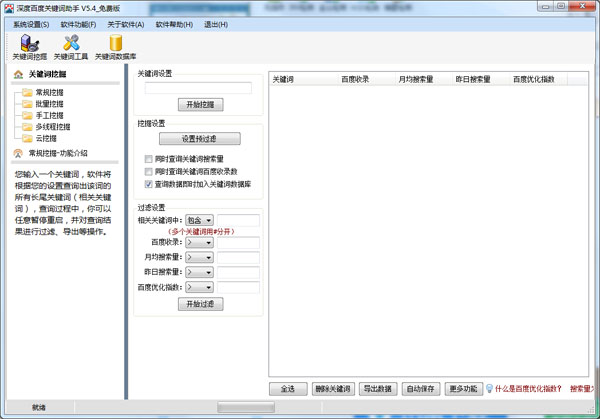
Task: Open the 系统设置(S) menu
Action: [31, 24]
